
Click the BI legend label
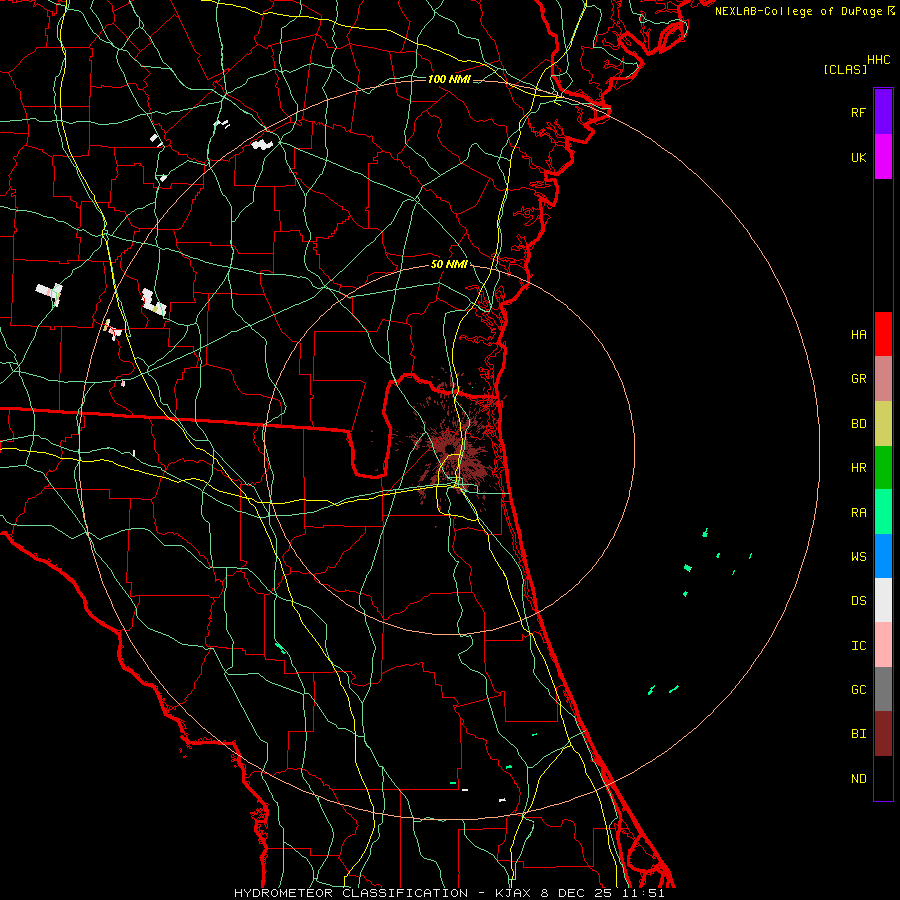pos(858,734)
